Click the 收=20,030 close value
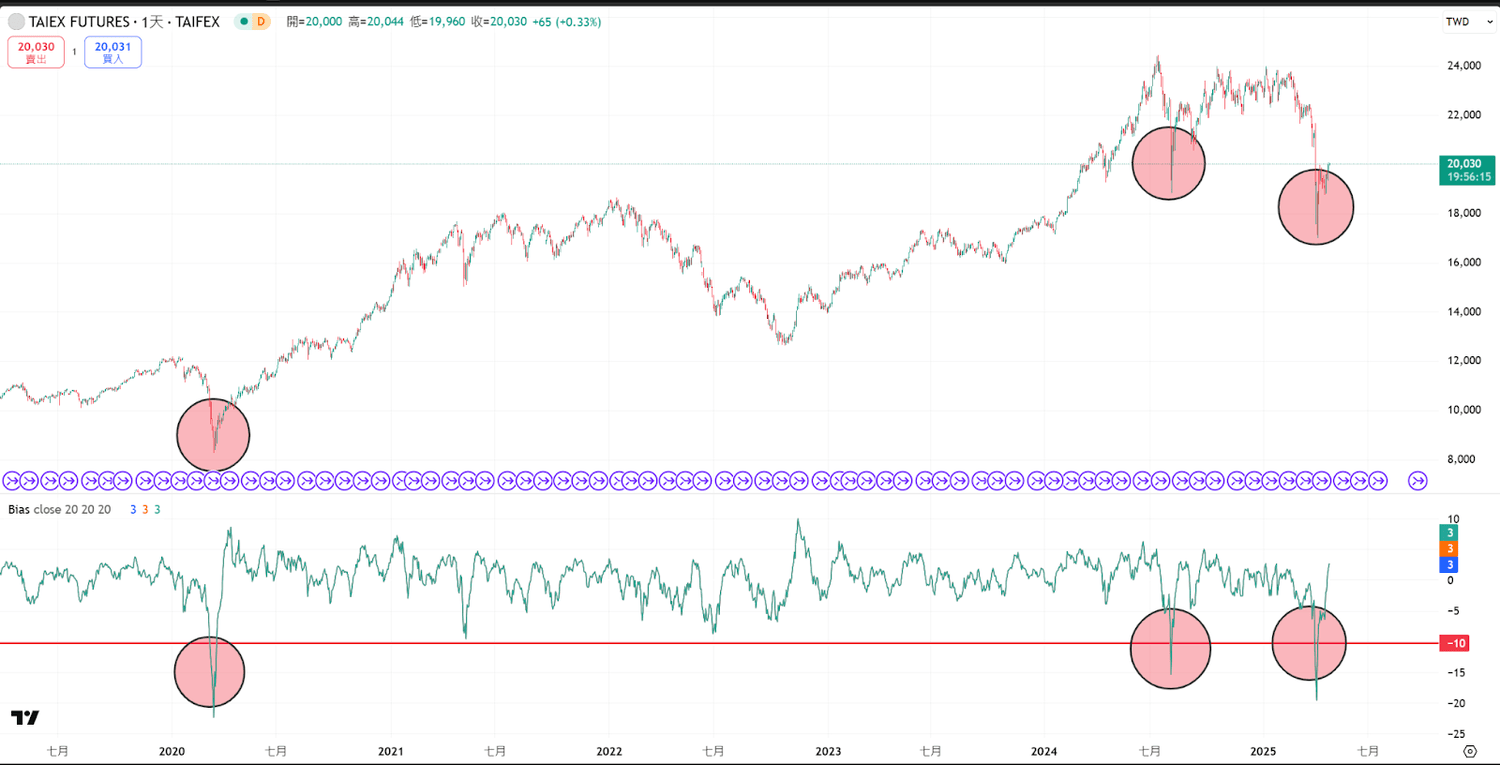 (498, 21)
